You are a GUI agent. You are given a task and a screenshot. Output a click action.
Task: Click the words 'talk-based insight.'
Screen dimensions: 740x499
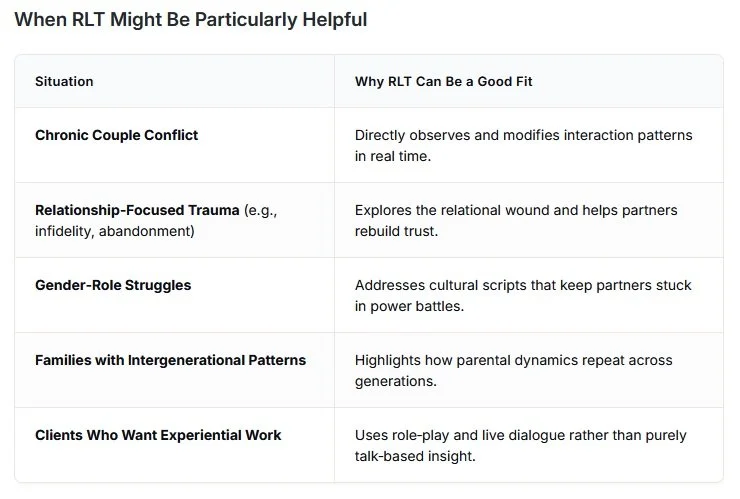tap(415, 456)
